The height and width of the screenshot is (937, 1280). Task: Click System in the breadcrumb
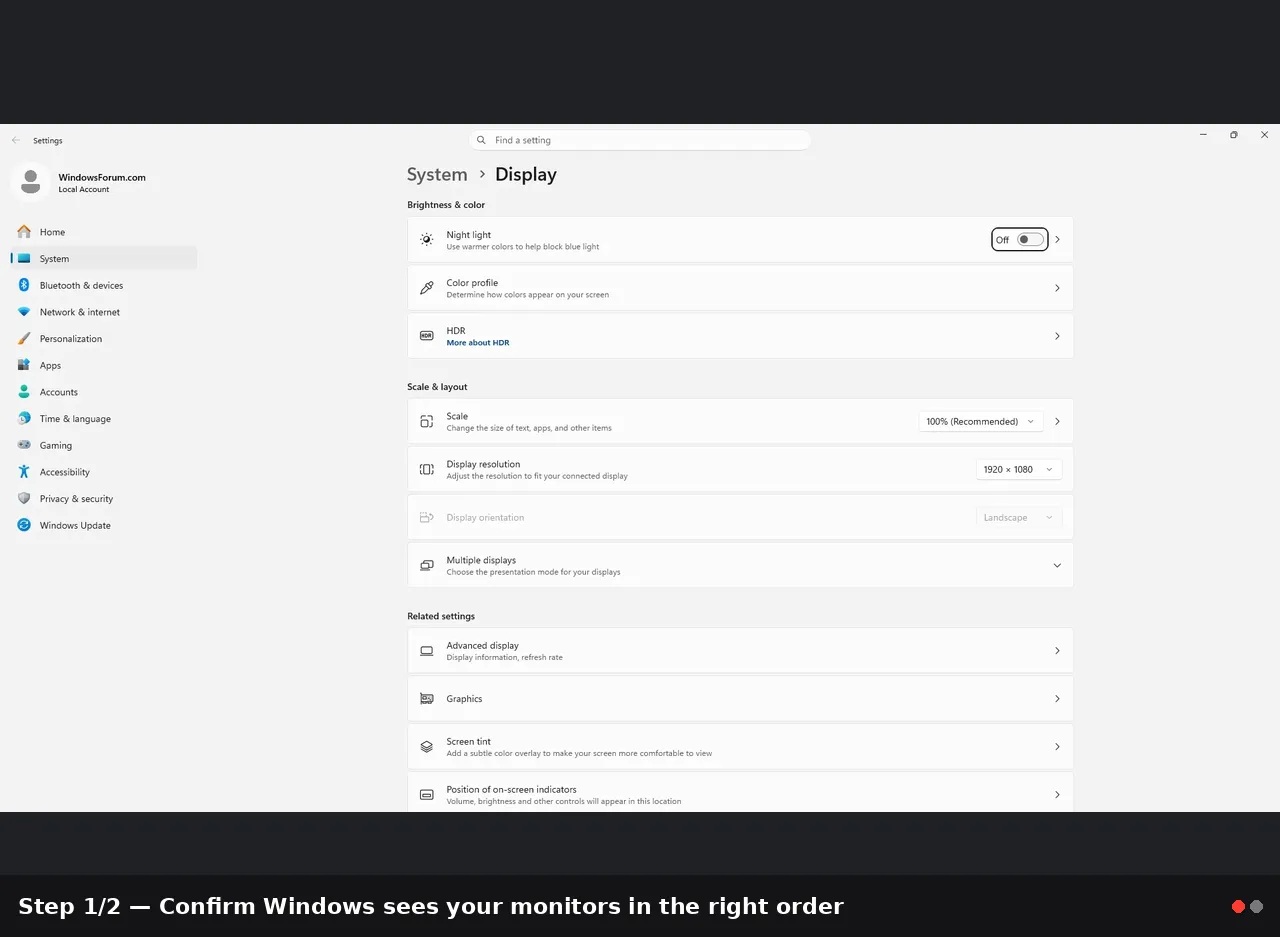click(437, 174)
